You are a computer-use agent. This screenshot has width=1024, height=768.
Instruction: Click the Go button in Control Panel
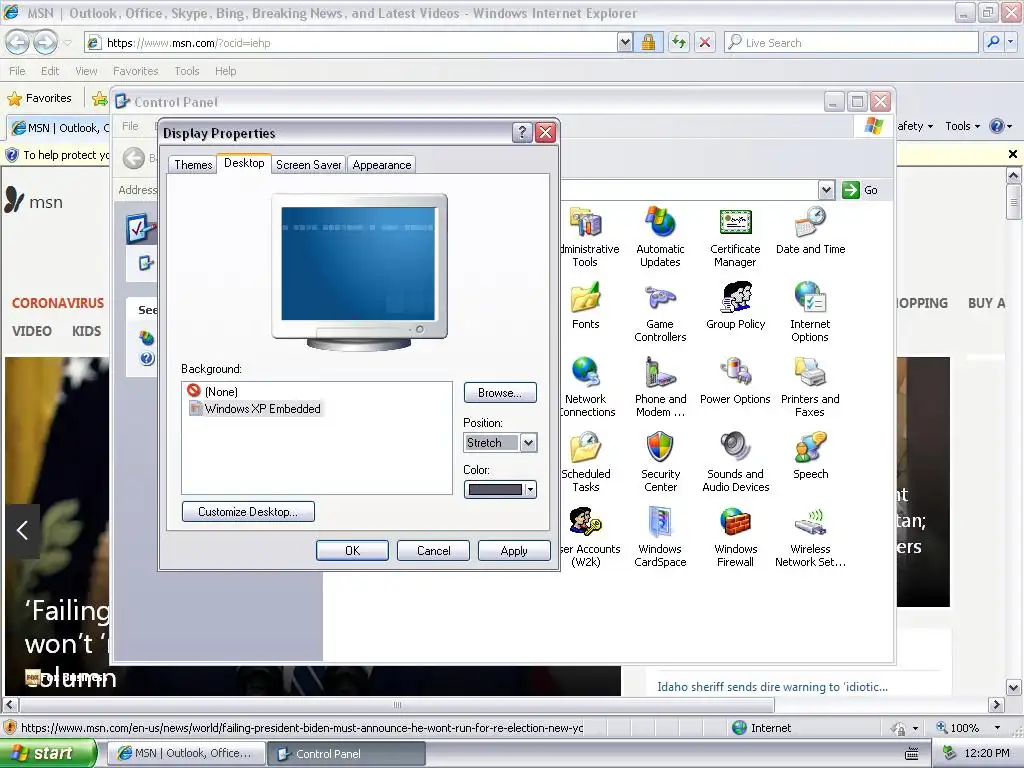861,190
